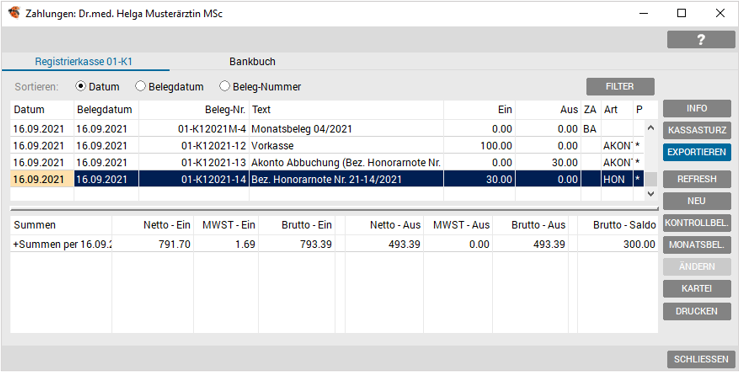Click the 100.00 Ein amount cell

pos(479,146)
